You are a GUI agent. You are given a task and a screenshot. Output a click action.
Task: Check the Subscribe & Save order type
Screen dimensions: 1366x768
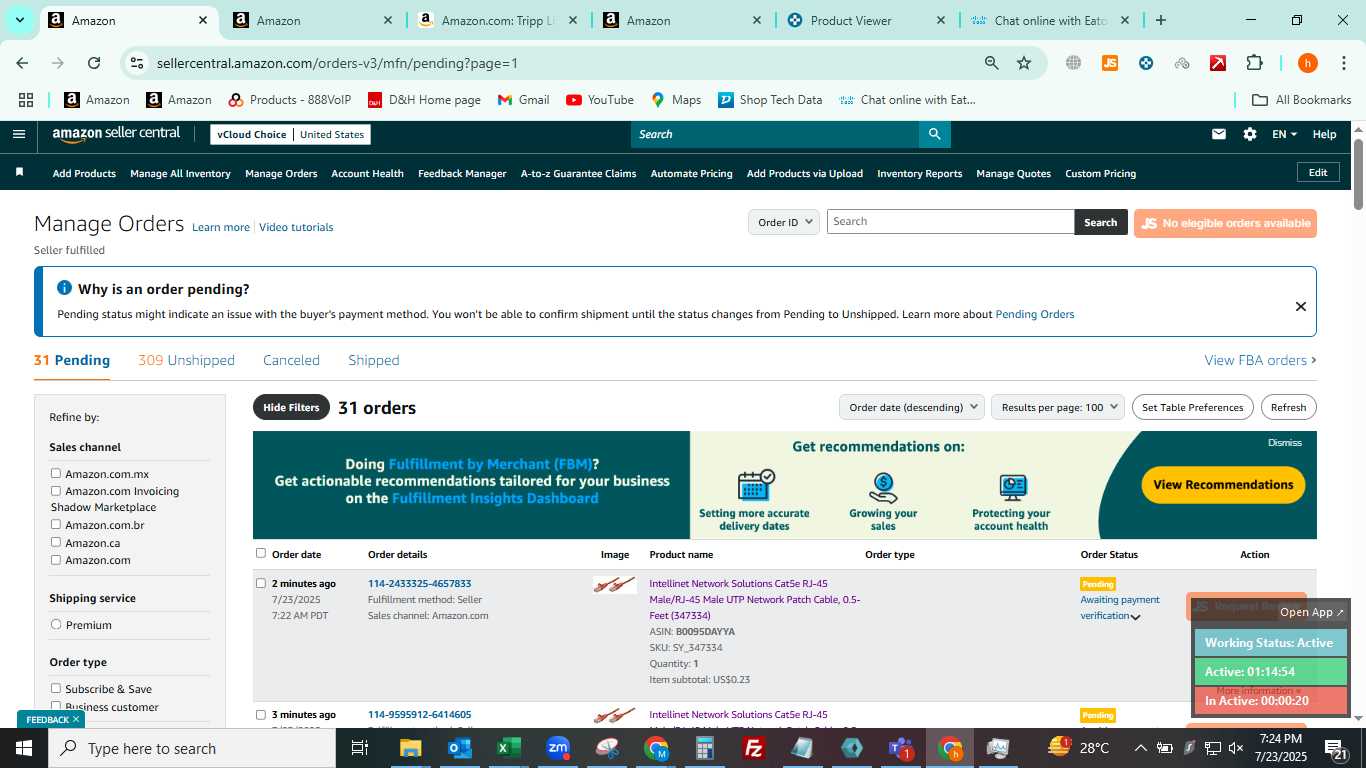(56, 688)
